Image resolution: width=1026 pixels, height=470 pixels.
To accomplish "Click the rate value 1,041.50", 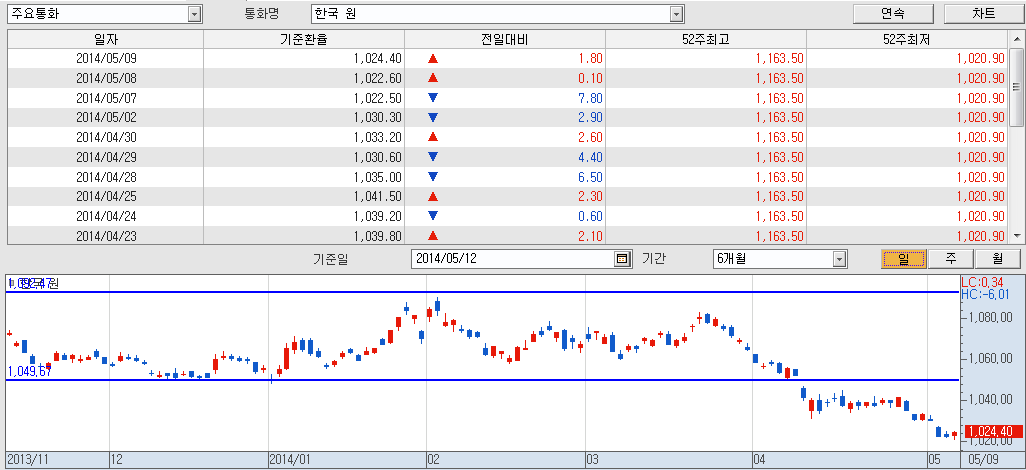I will point(378,196).
